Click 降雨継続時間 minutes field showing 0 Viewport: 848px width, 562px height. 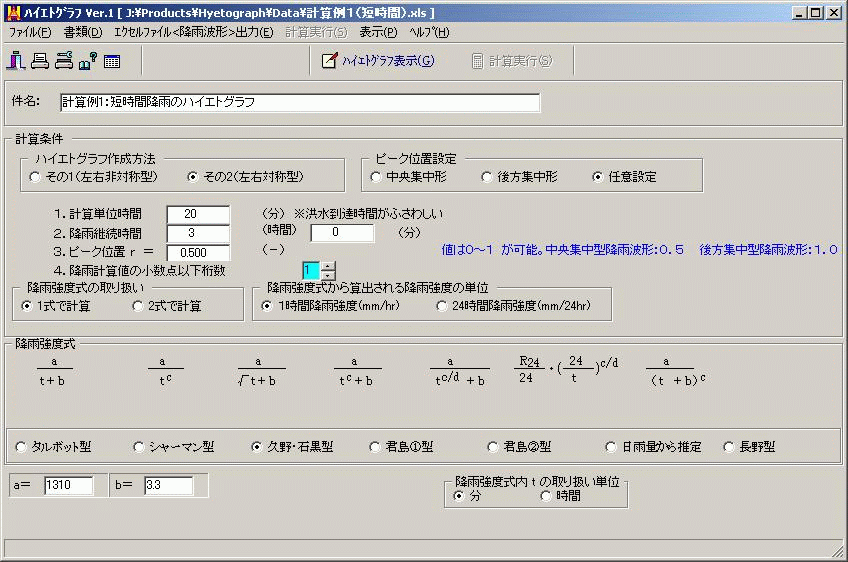coord(342,233)
